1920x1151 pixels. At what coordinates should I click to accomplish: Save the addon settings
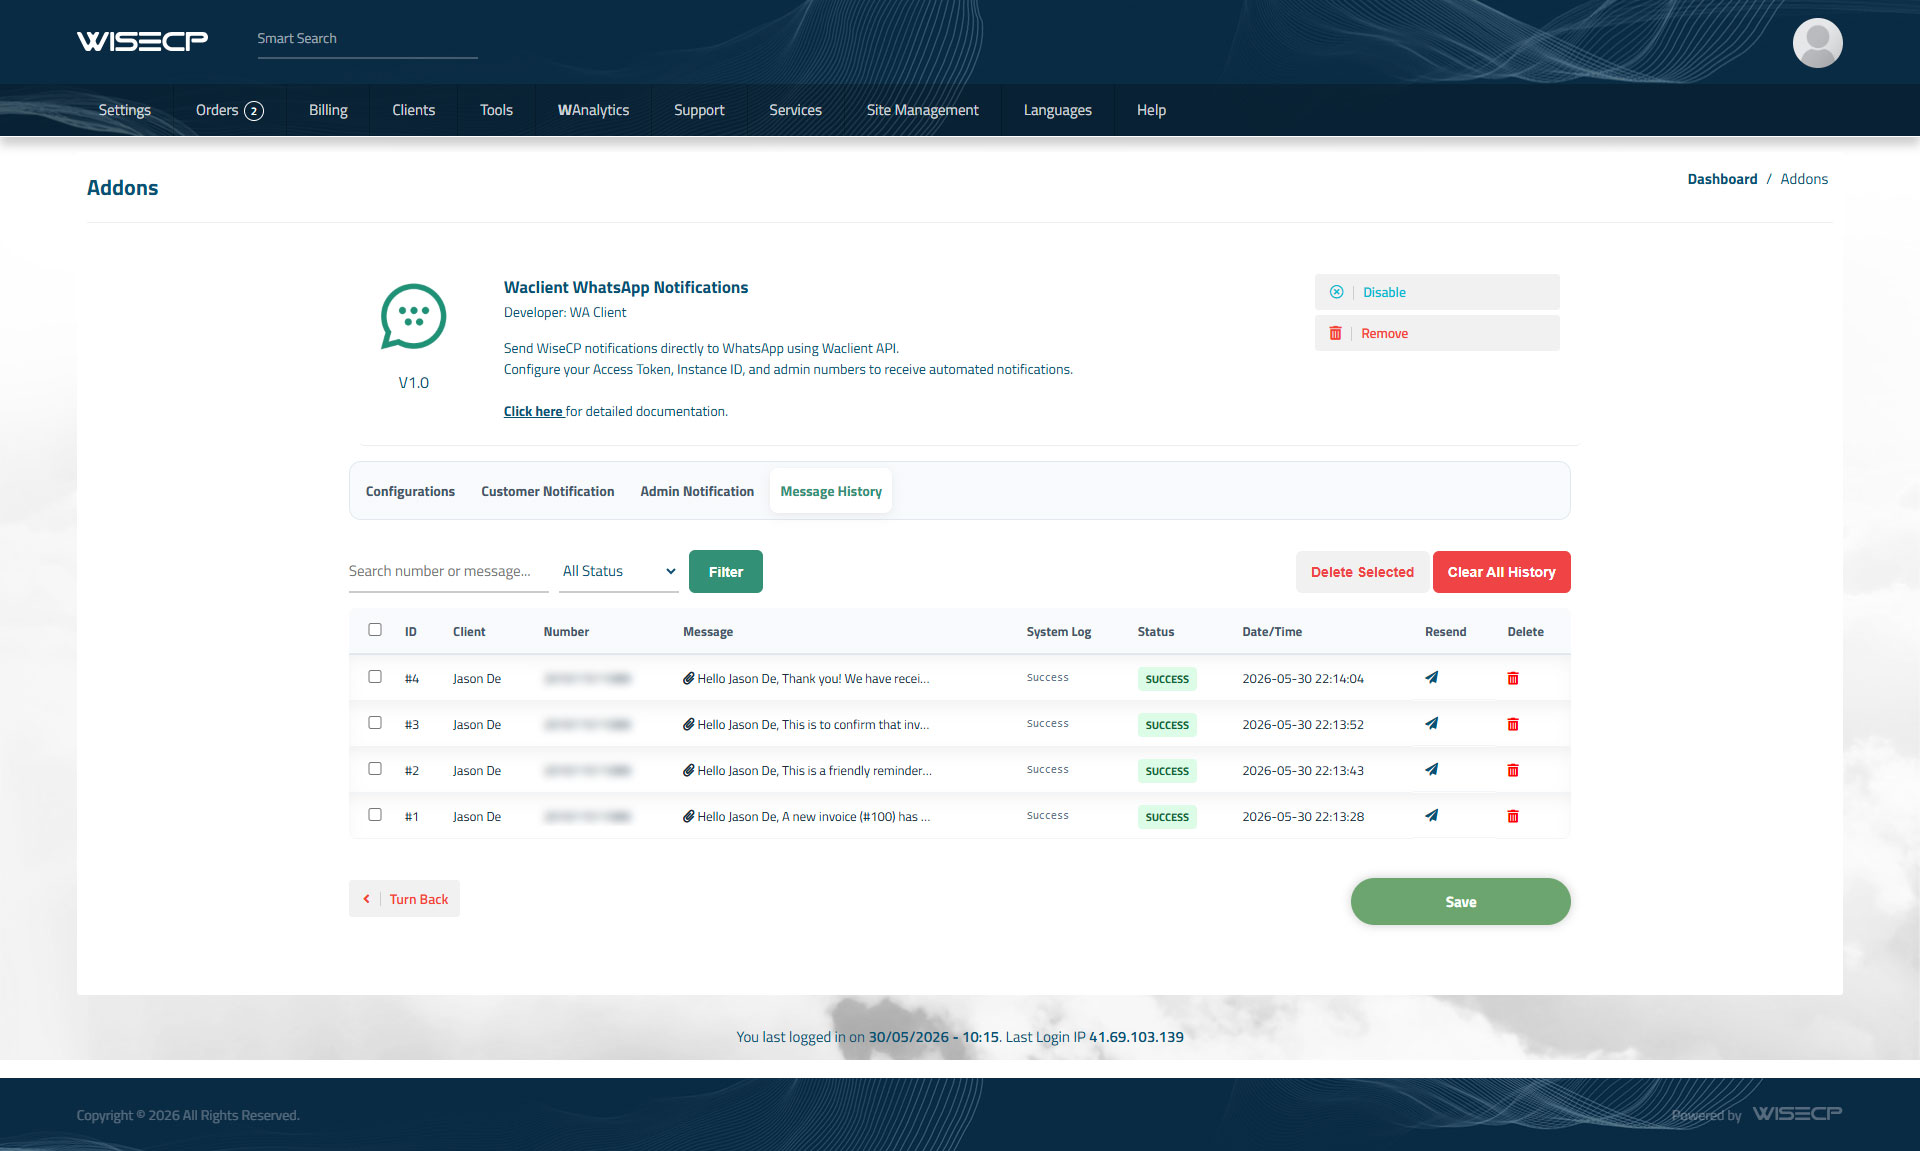click(x=1460, y=902)
